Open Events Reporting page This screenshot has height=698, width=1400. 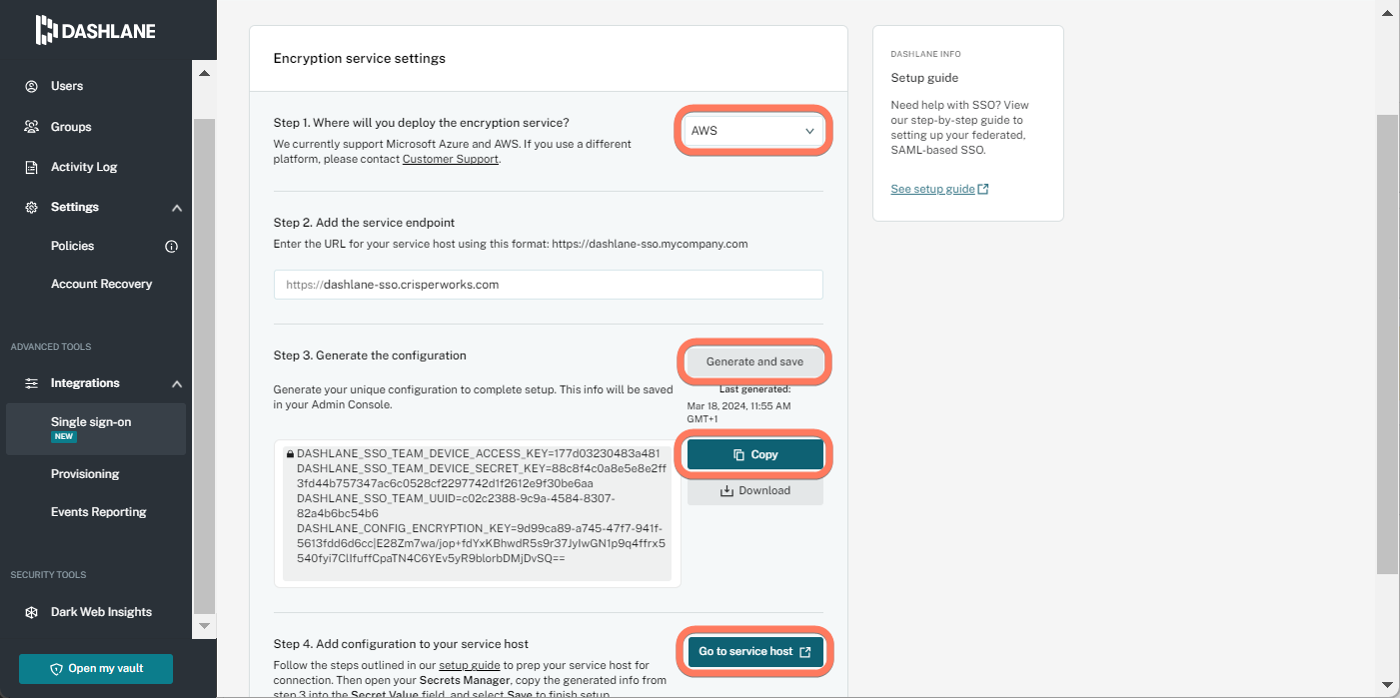tap(98, 512)
